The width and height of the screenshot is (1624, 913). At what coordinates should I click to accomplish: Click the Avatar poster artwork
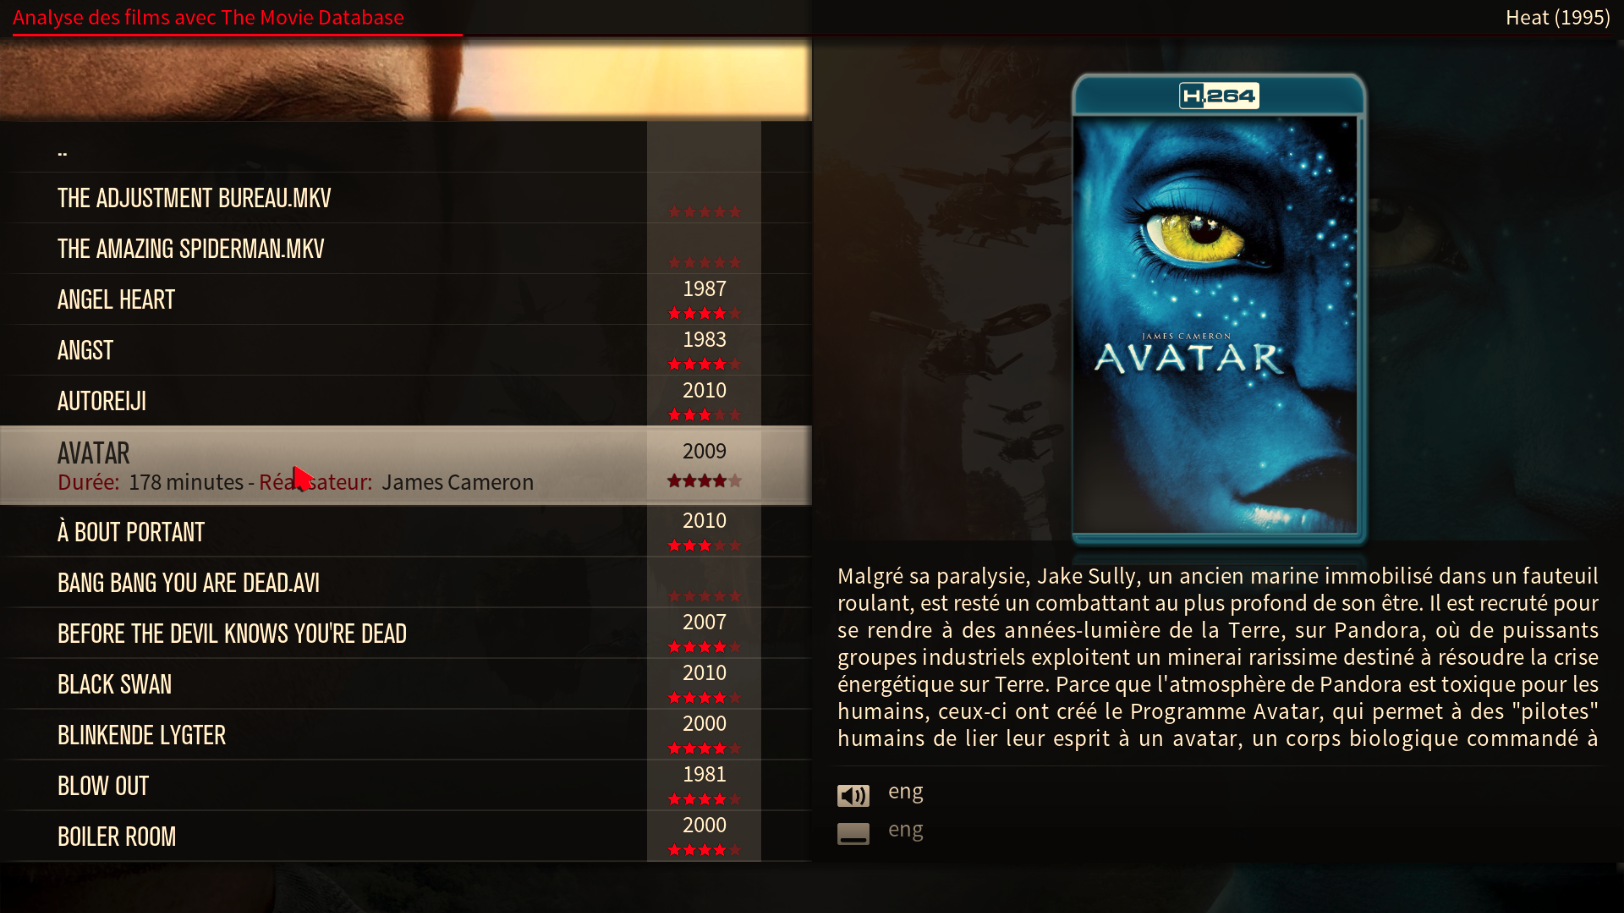coord(1216,325)
